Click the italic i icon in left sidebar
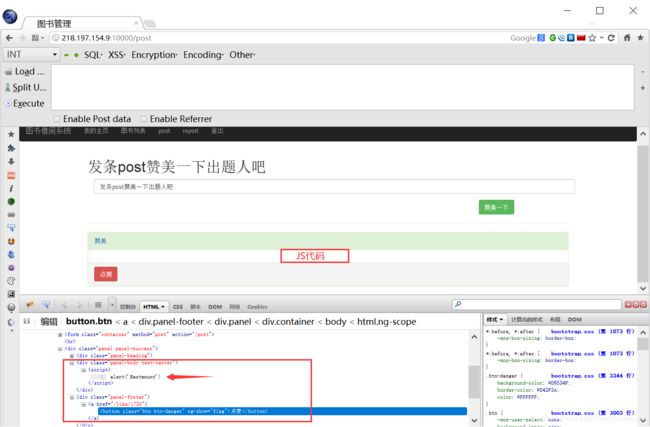This screenshot has width=650, height=427. click(x=11, y=188)
